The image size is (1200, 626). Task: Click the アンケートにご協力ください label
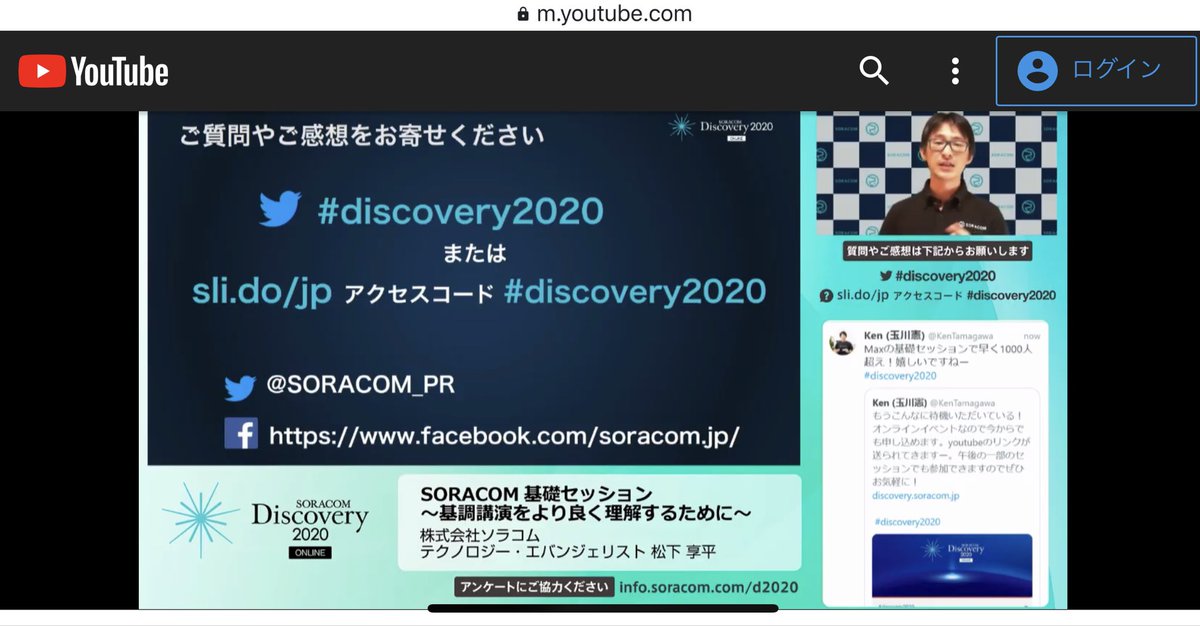click(533, 587)
